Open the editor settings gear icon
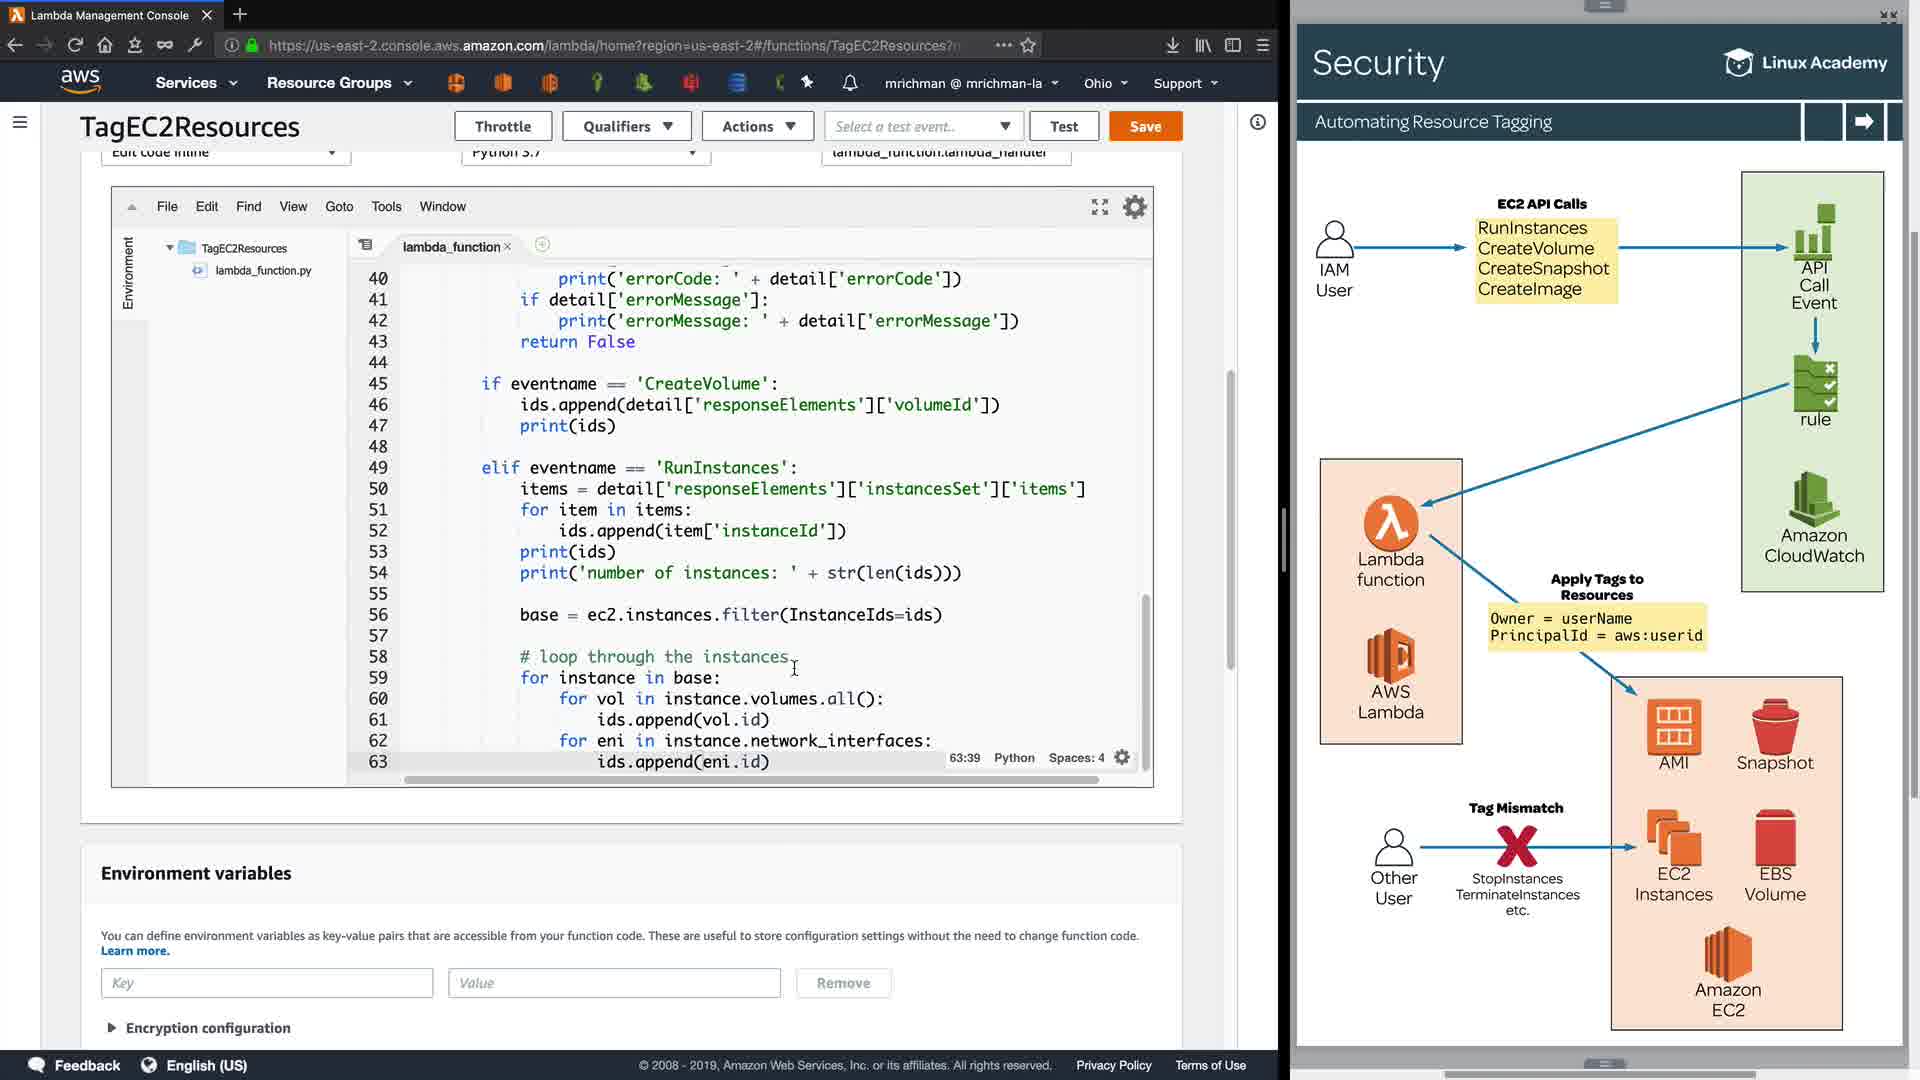 point(1134,207)
